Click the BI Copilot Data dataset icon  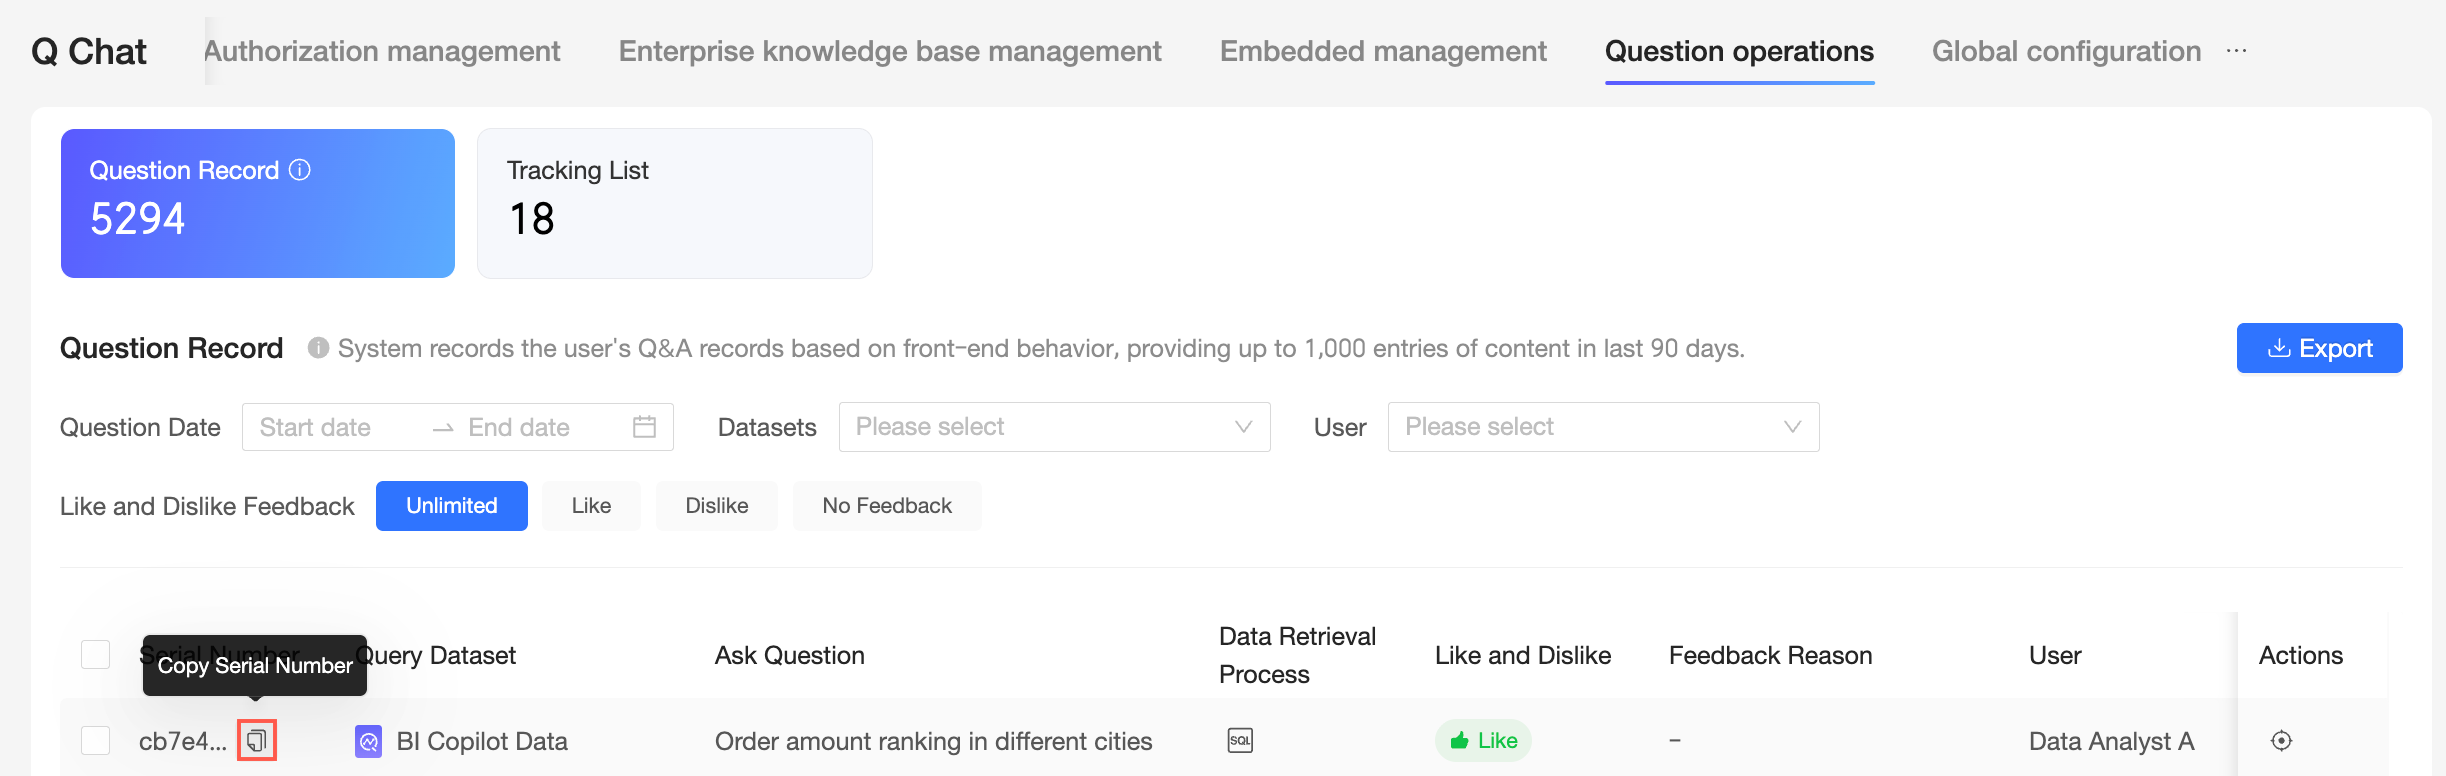(x=369, y=741)
